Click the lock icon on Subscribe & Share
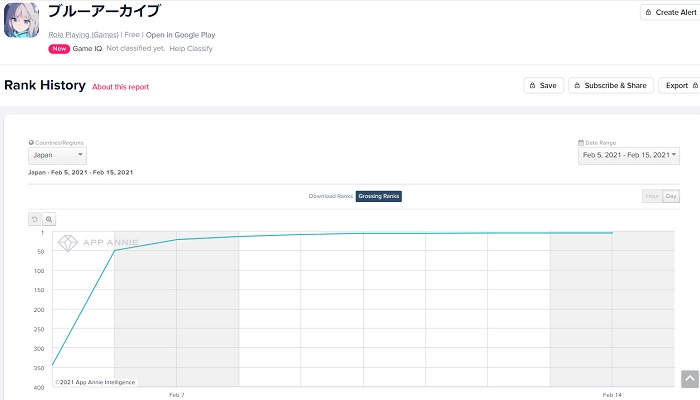700x400 pixels. tap(577, 85)
